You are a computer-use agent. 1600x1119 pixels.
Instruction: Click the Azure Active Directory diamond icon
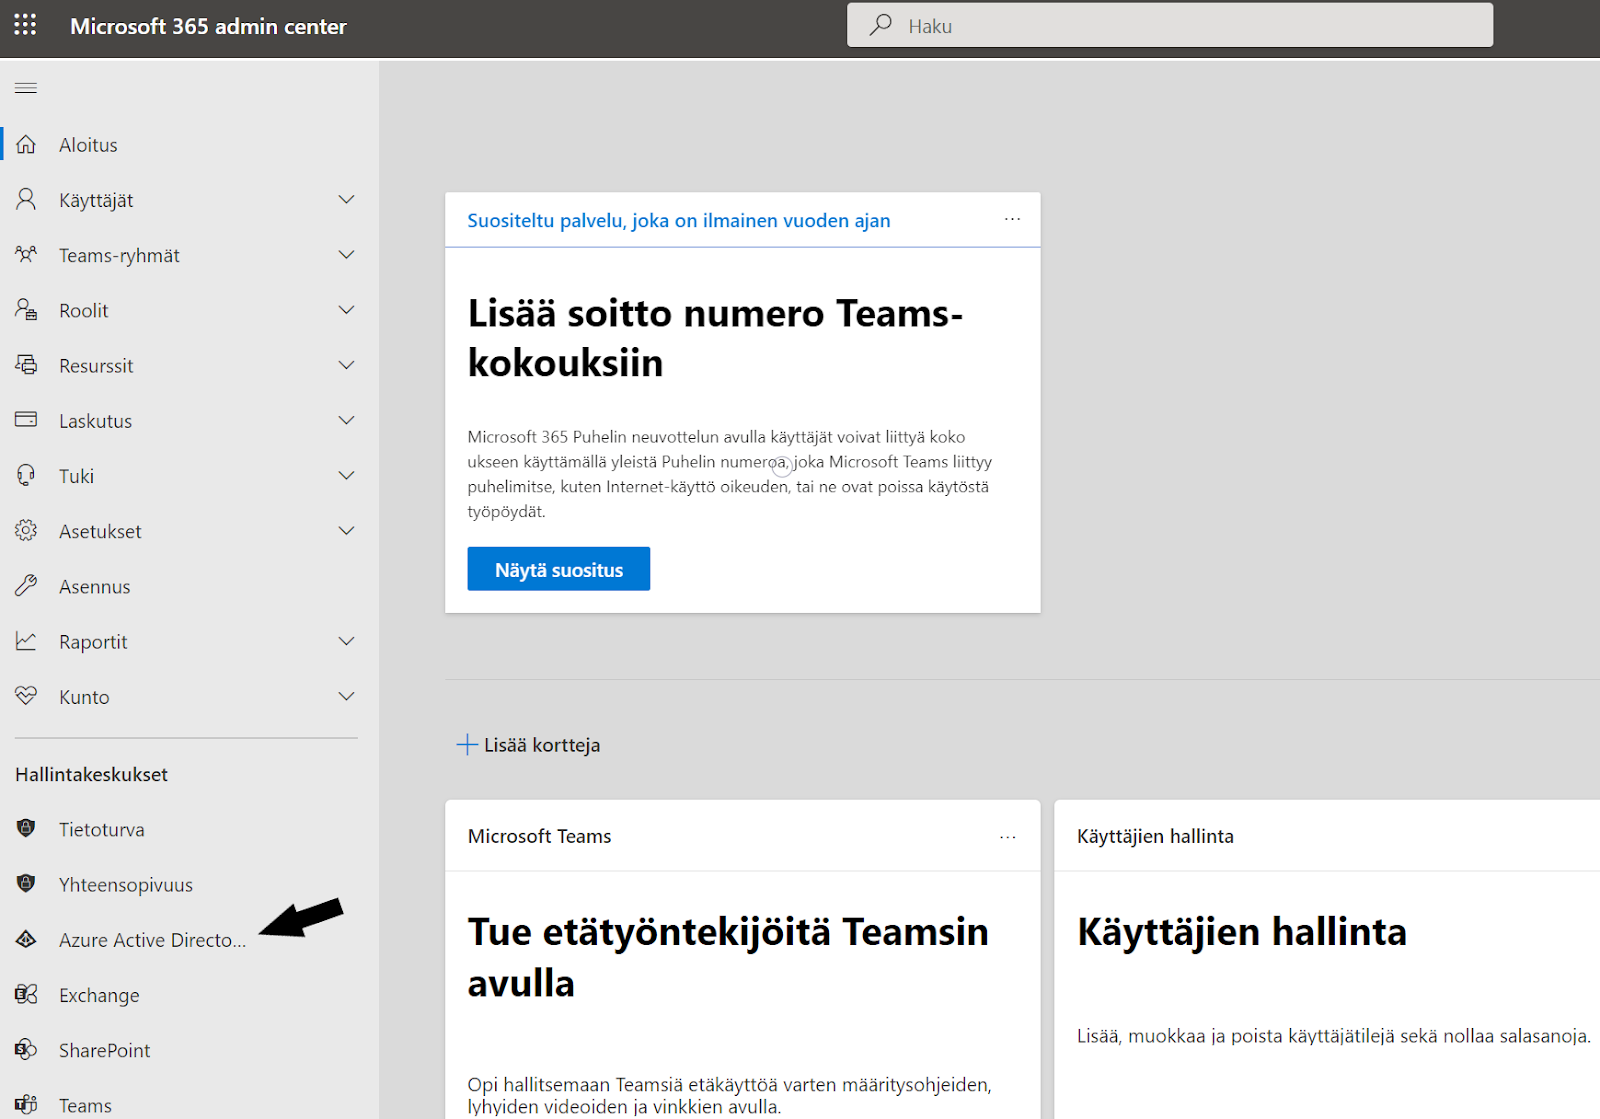coord(26,939)
